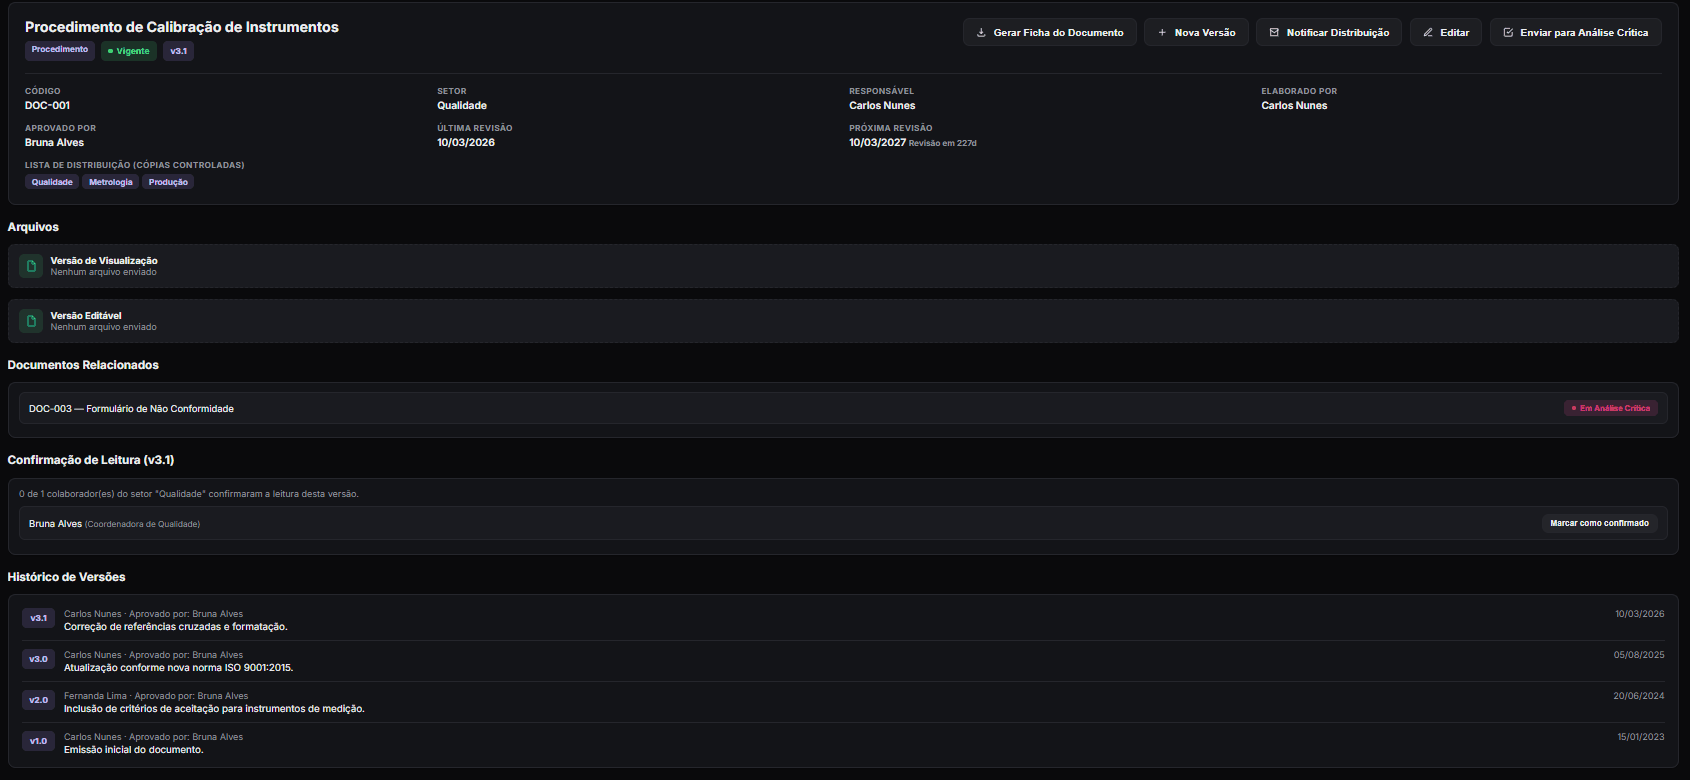This screenshot has height=780, width=1690.
Task: Click the Procedimento type tag
Action: 60,50
